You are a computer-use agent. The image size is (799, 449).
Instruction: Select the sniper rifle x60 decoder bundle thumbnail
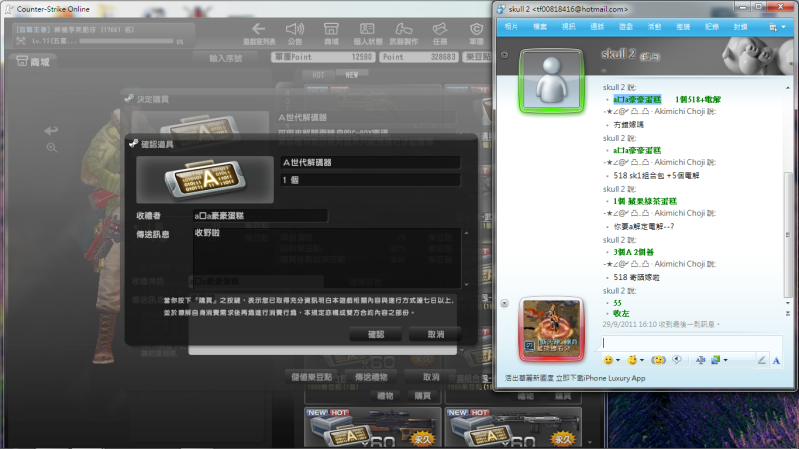(373, 427)
